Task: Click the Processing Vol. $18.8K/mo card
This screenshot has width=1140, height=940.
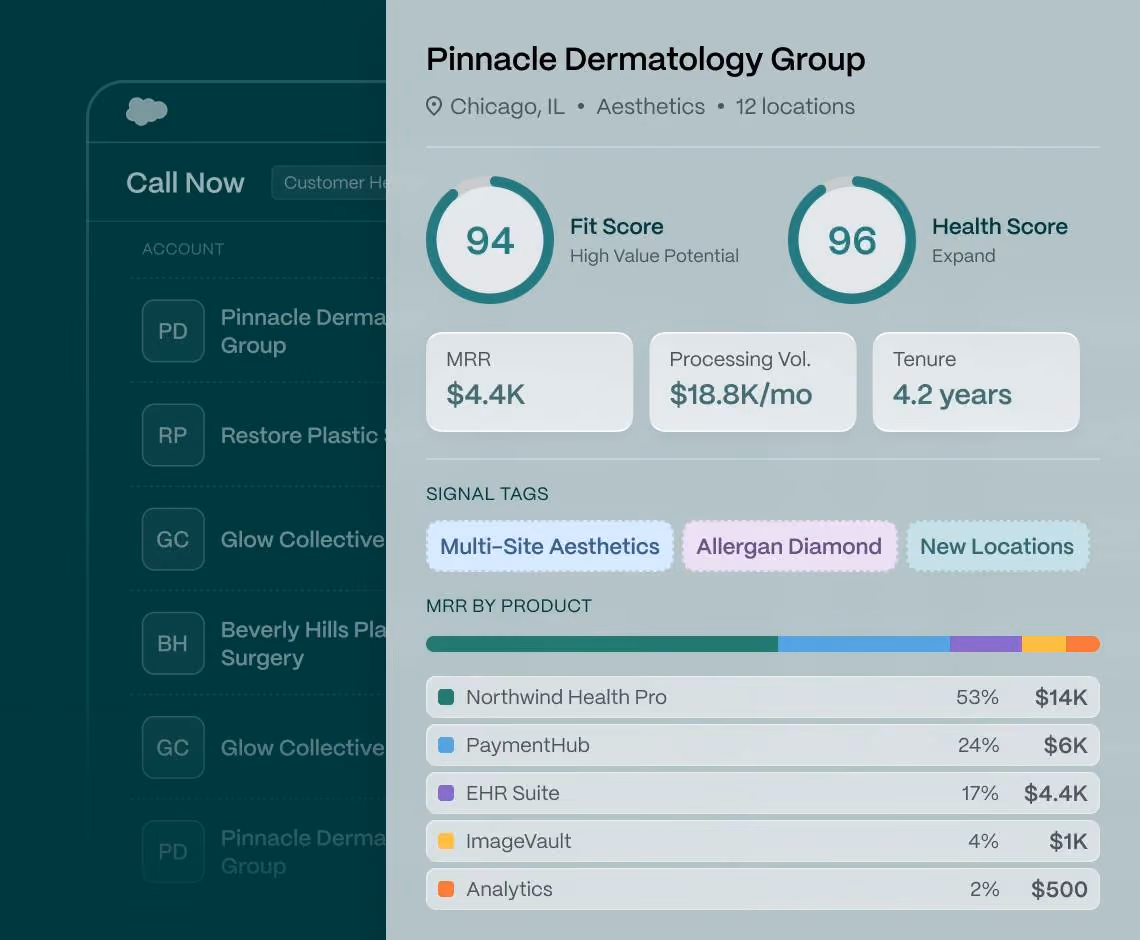Action: click(x=752, y=382)
